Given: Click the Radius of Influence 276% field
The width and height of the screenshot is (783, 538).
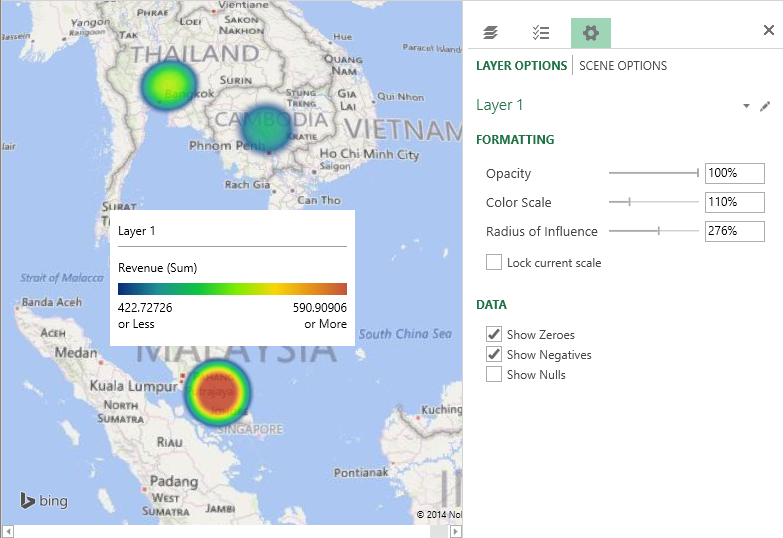Looking at the screenshot, I should [734, 231].
